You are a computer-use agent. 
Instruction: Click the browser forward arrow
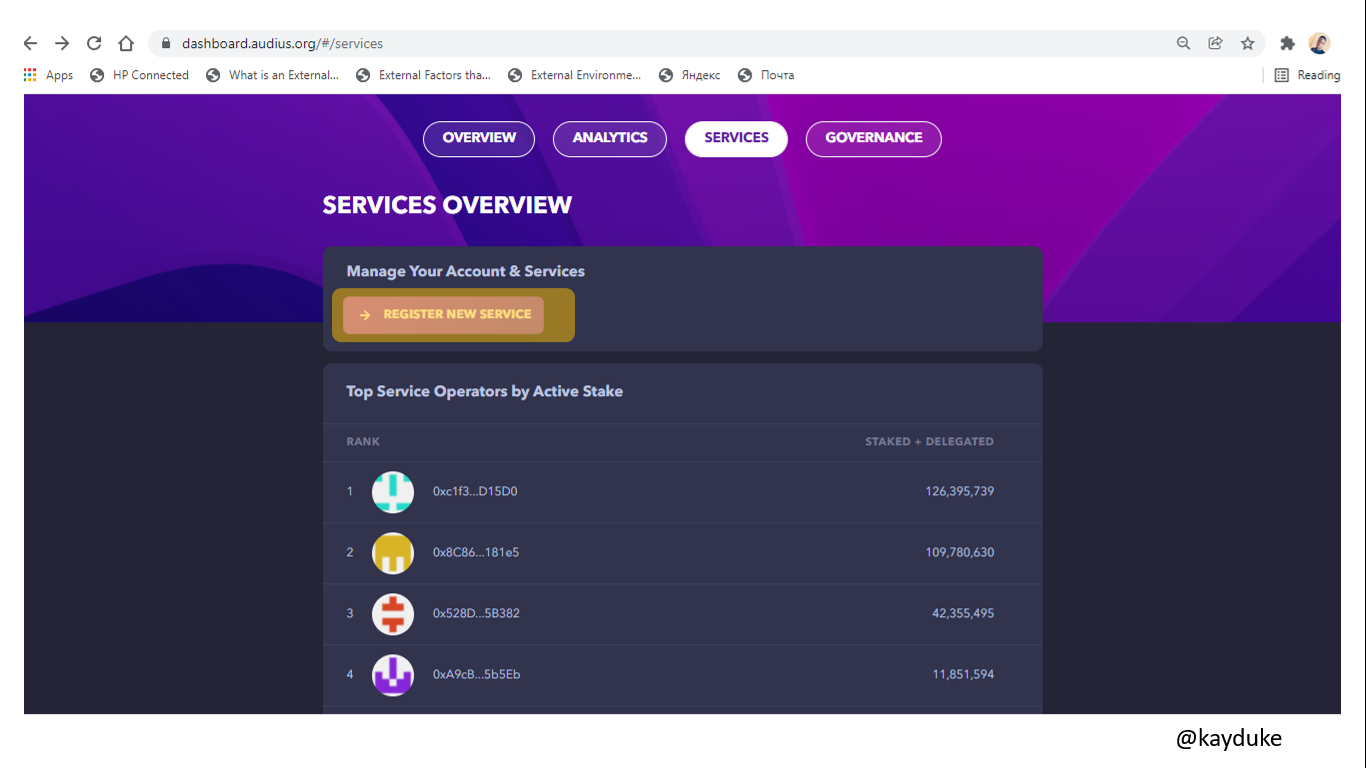point(62,43)
